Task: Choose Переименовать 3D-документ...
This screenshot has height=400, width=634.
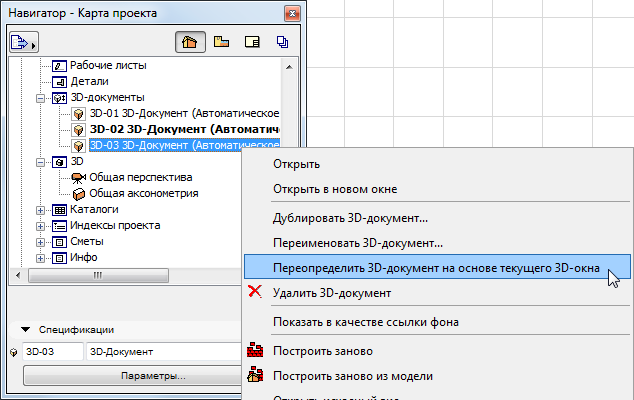Action: 437,243
